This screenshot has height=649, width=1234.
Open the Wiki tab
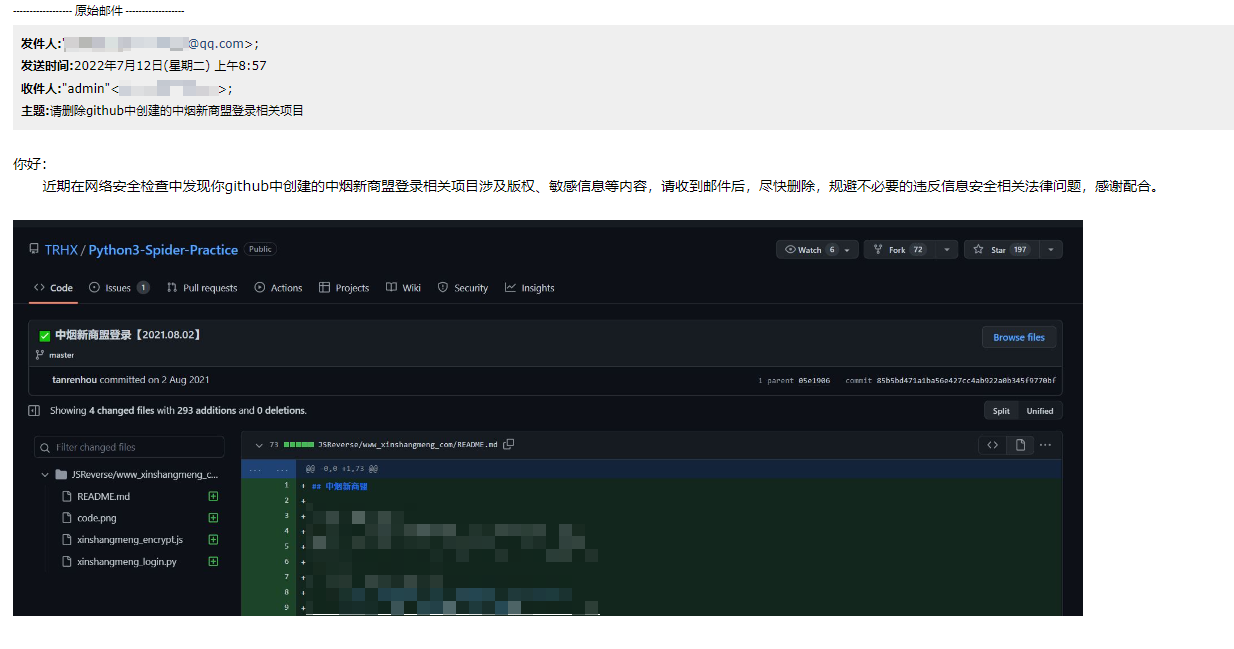click(x=404, y=288)
